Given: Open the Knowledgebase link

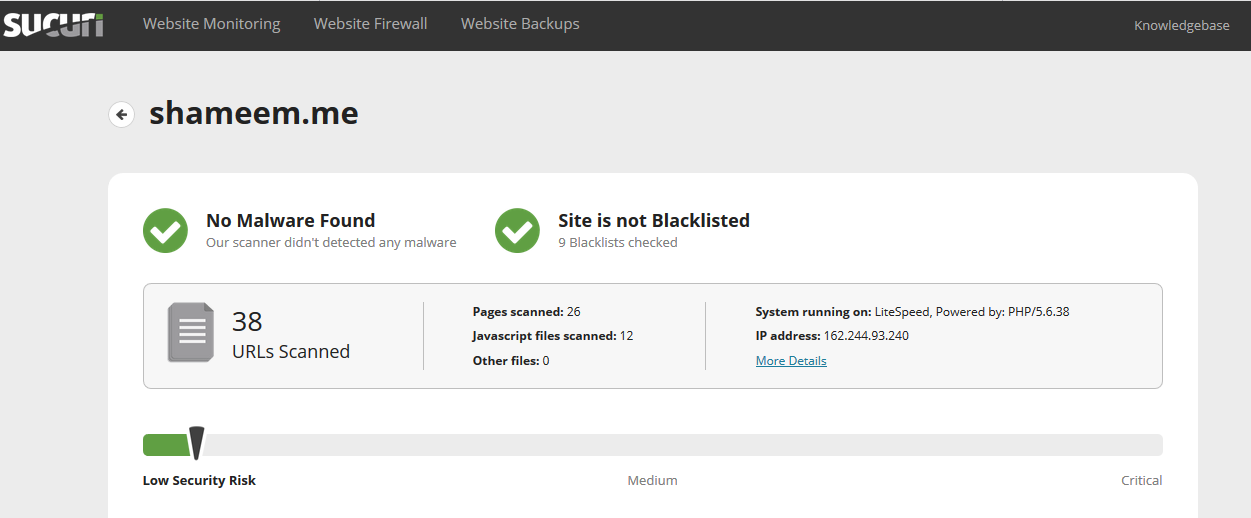Looking at the screenshot, I should [x=1181, y=26].
